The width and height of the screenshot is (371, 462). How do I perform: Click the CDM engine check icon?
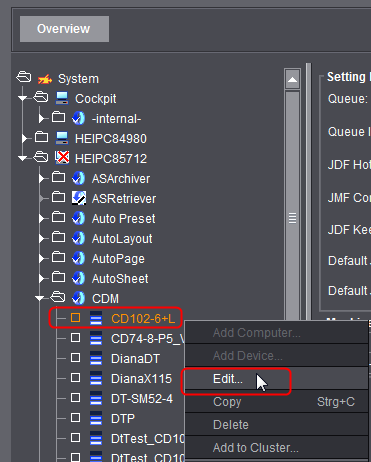[x=79, y=298]
